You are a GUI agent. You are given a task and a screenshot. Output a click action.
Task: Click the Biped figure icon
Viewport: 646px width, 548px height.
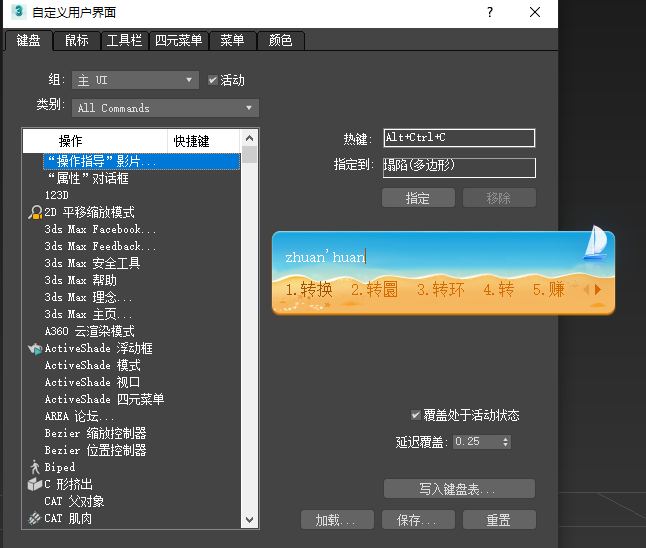point(35,467)
